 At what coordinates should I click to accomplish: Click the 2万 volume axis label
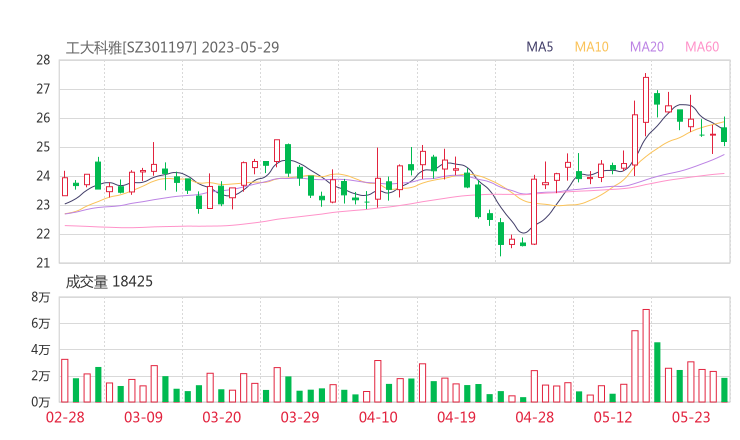tap(41, 376)
